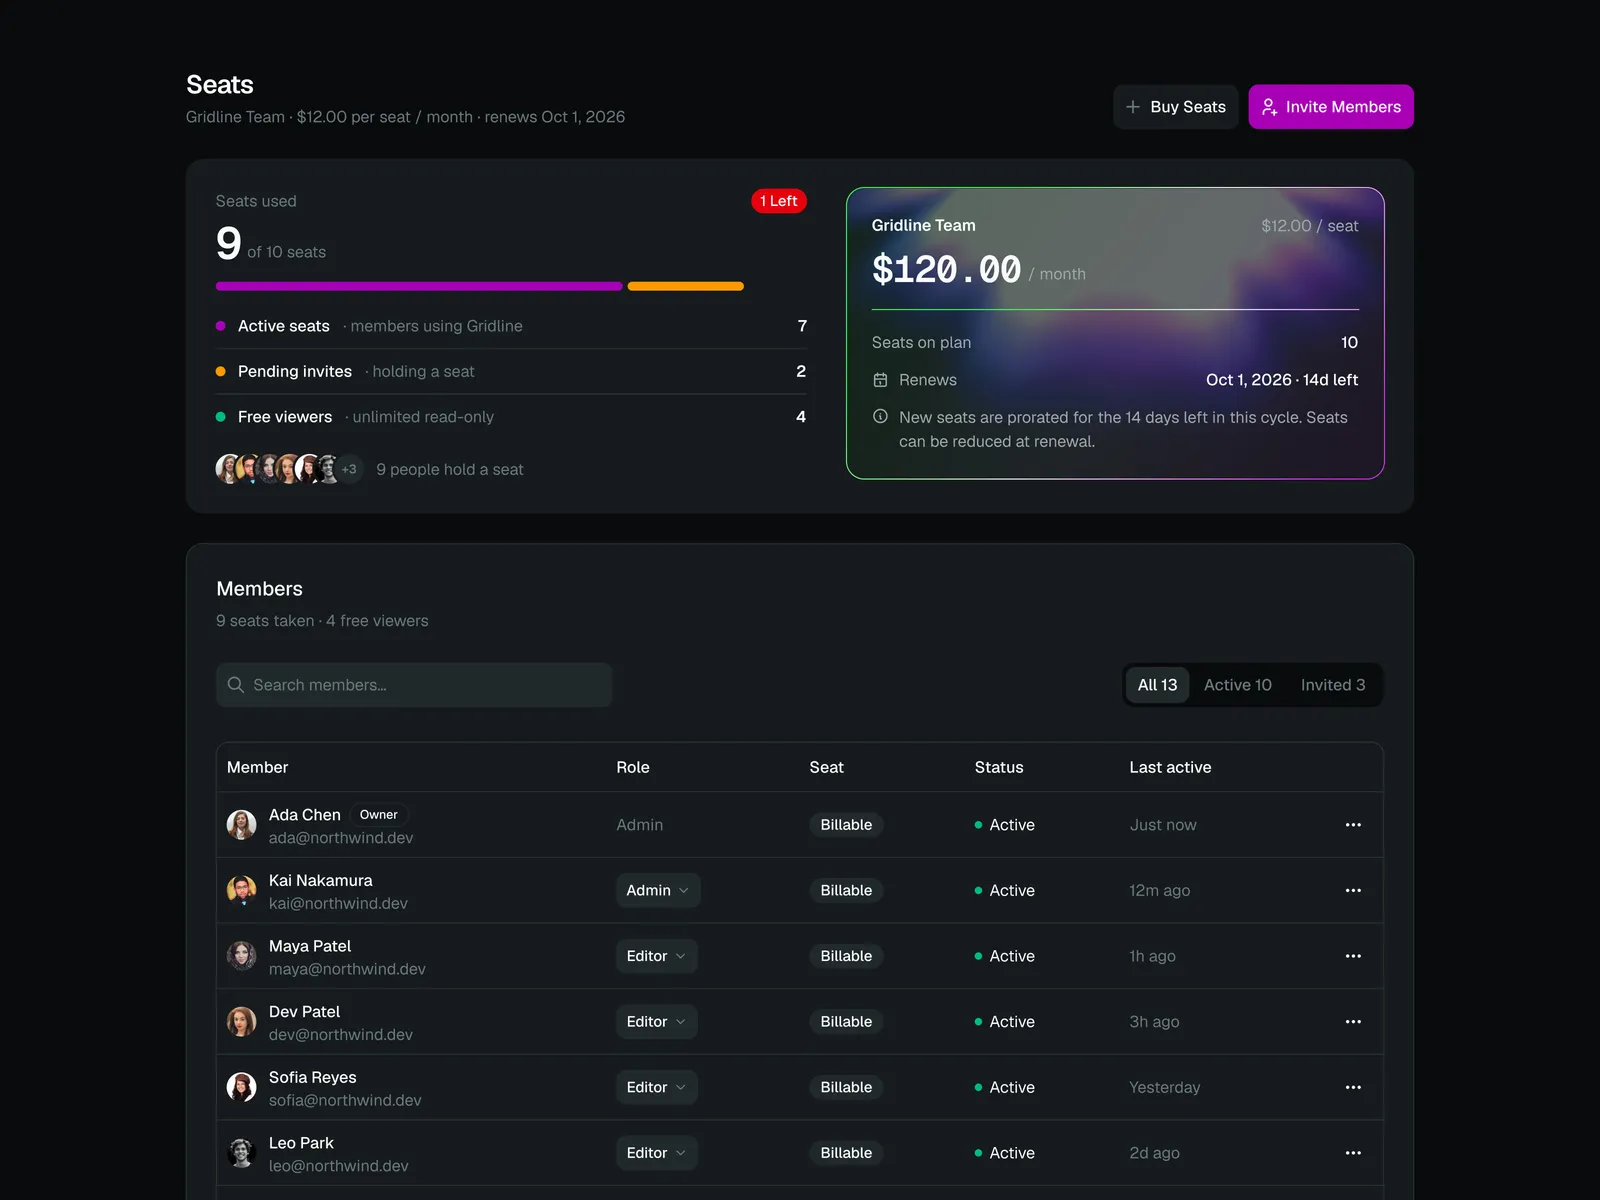Focus the Search members field

[414, 685]
